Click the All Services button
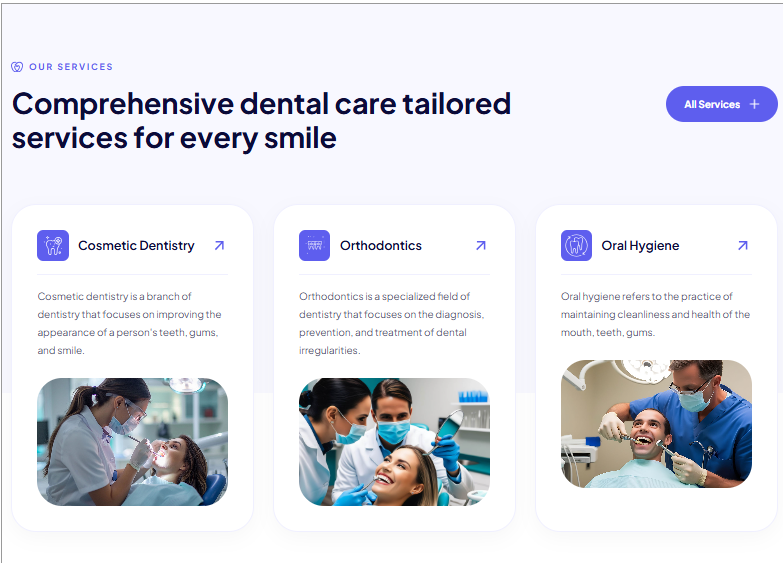The width and height of the screenshot is (783, 563). [x=722, y=104]
